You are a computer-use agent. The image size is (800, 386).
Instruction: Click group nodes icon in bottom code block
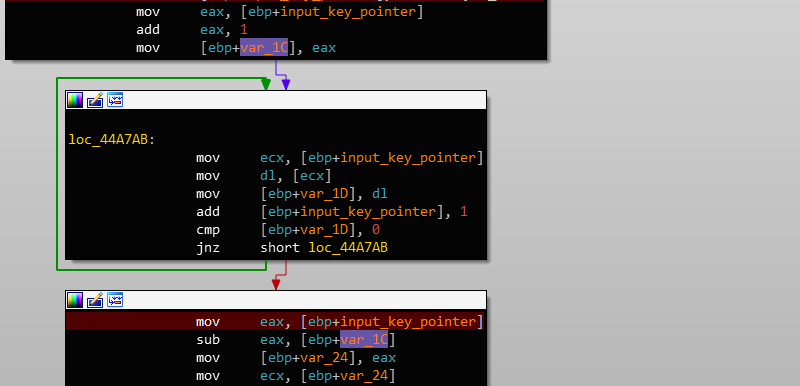click(115, 300)
